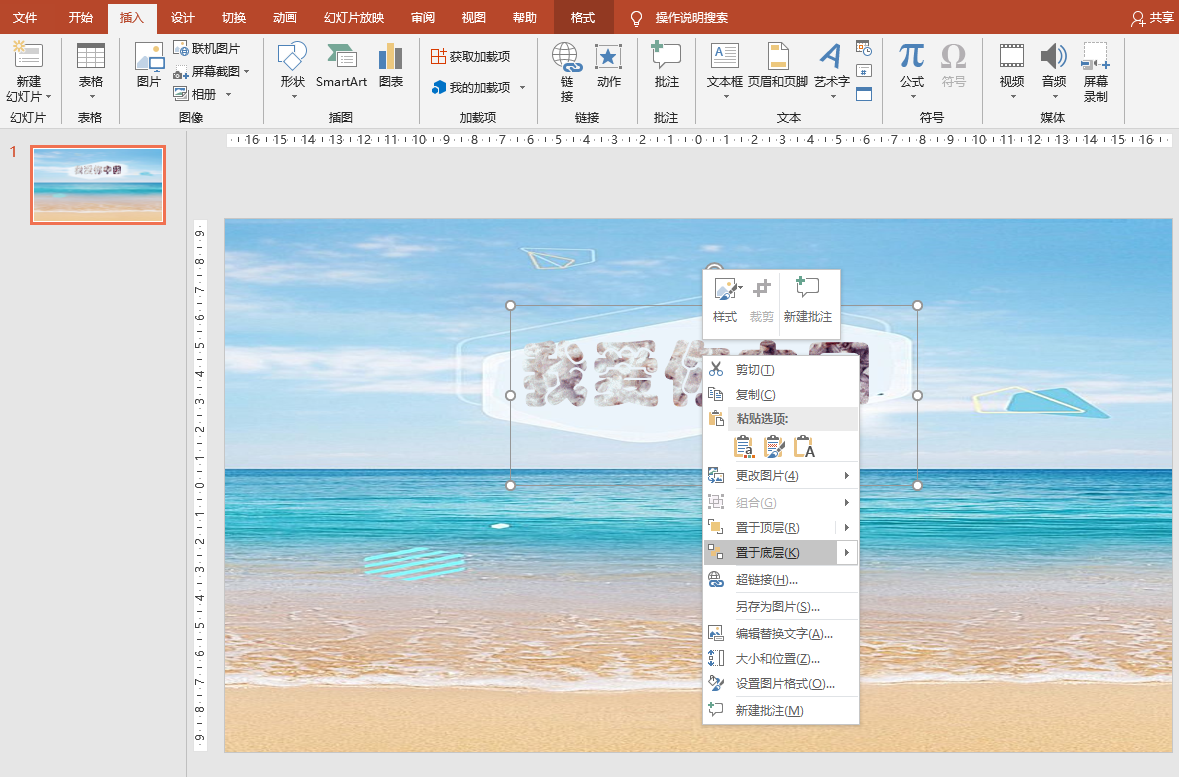1179x777 pixels.
Task: Select 设置图片格式 in the context menu
Action: [x=784, y=684]
